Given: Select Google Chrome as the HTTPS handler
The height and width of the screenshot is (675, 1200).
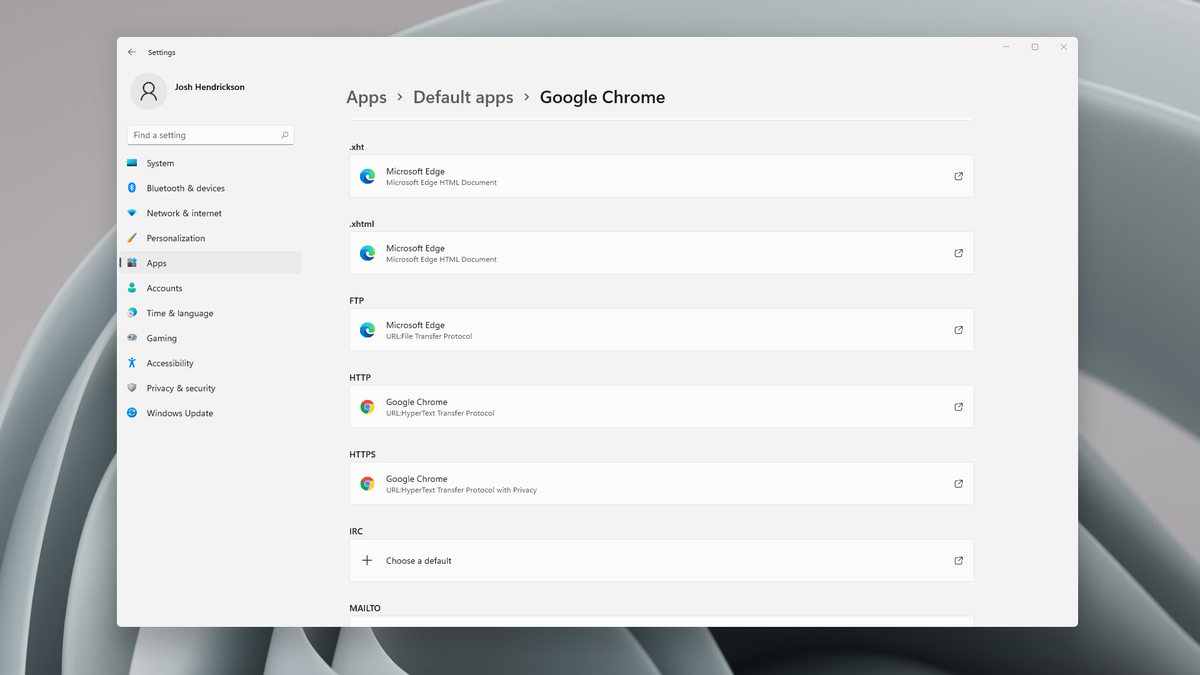Looking at the screenshot, I should [660, 483].
